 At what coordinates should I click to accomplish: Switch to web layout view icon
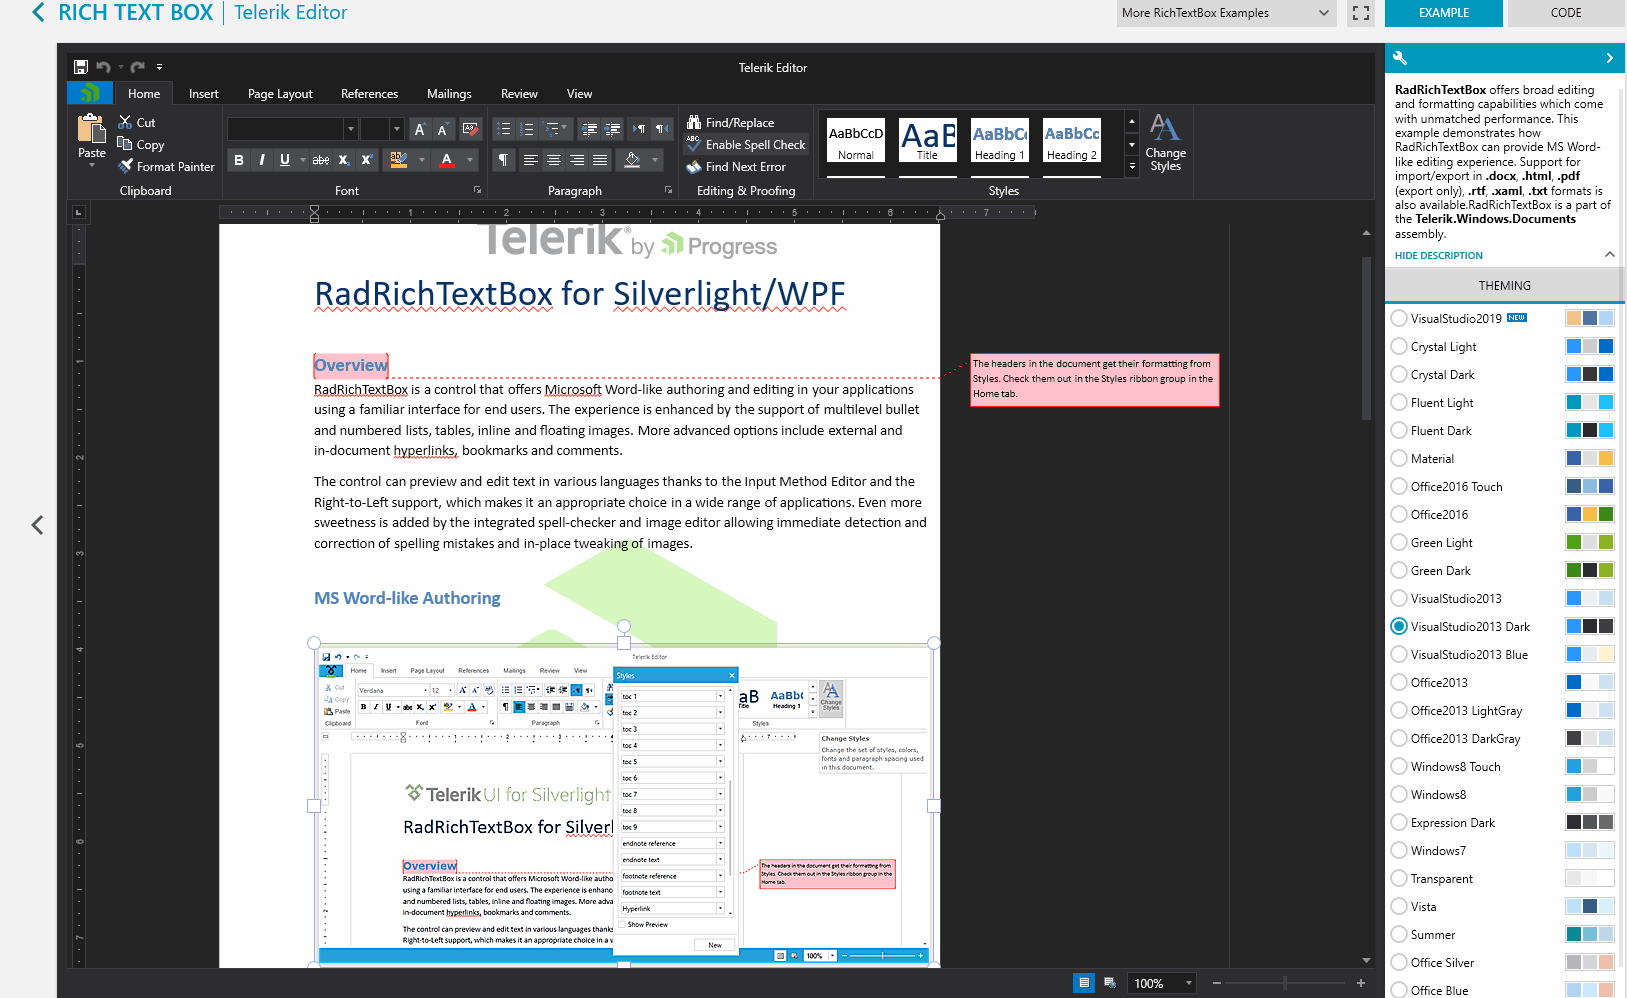1110,983
